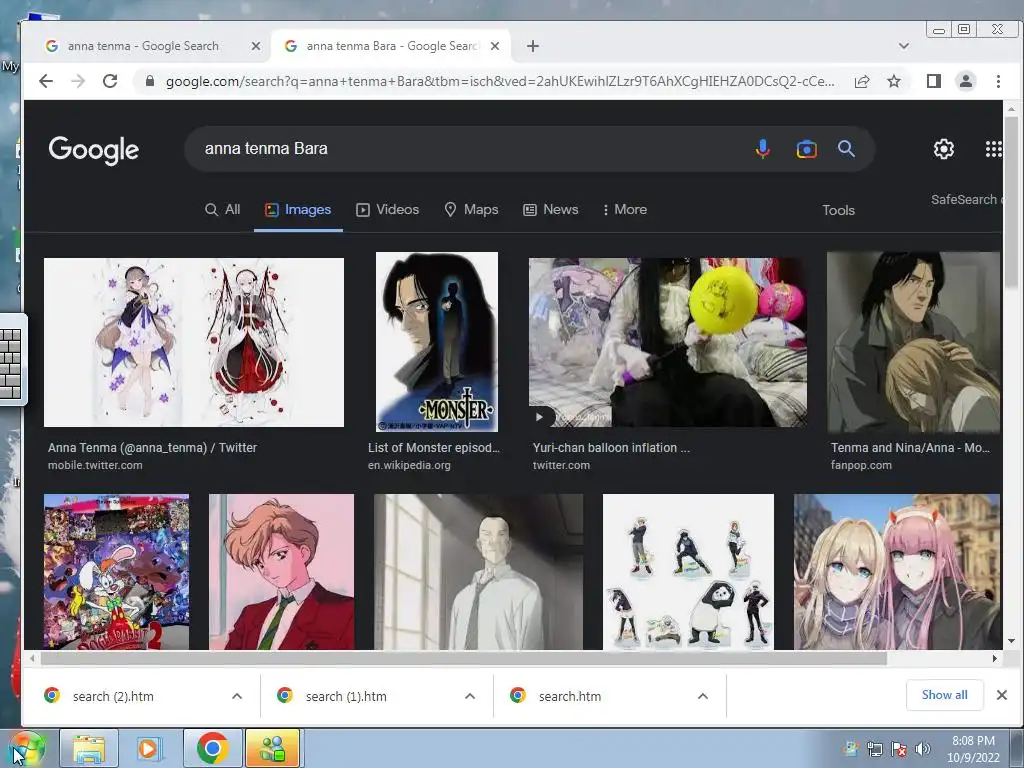Open the Chrome side panel icon
The image size is (1024, 768).
(934, 81)
